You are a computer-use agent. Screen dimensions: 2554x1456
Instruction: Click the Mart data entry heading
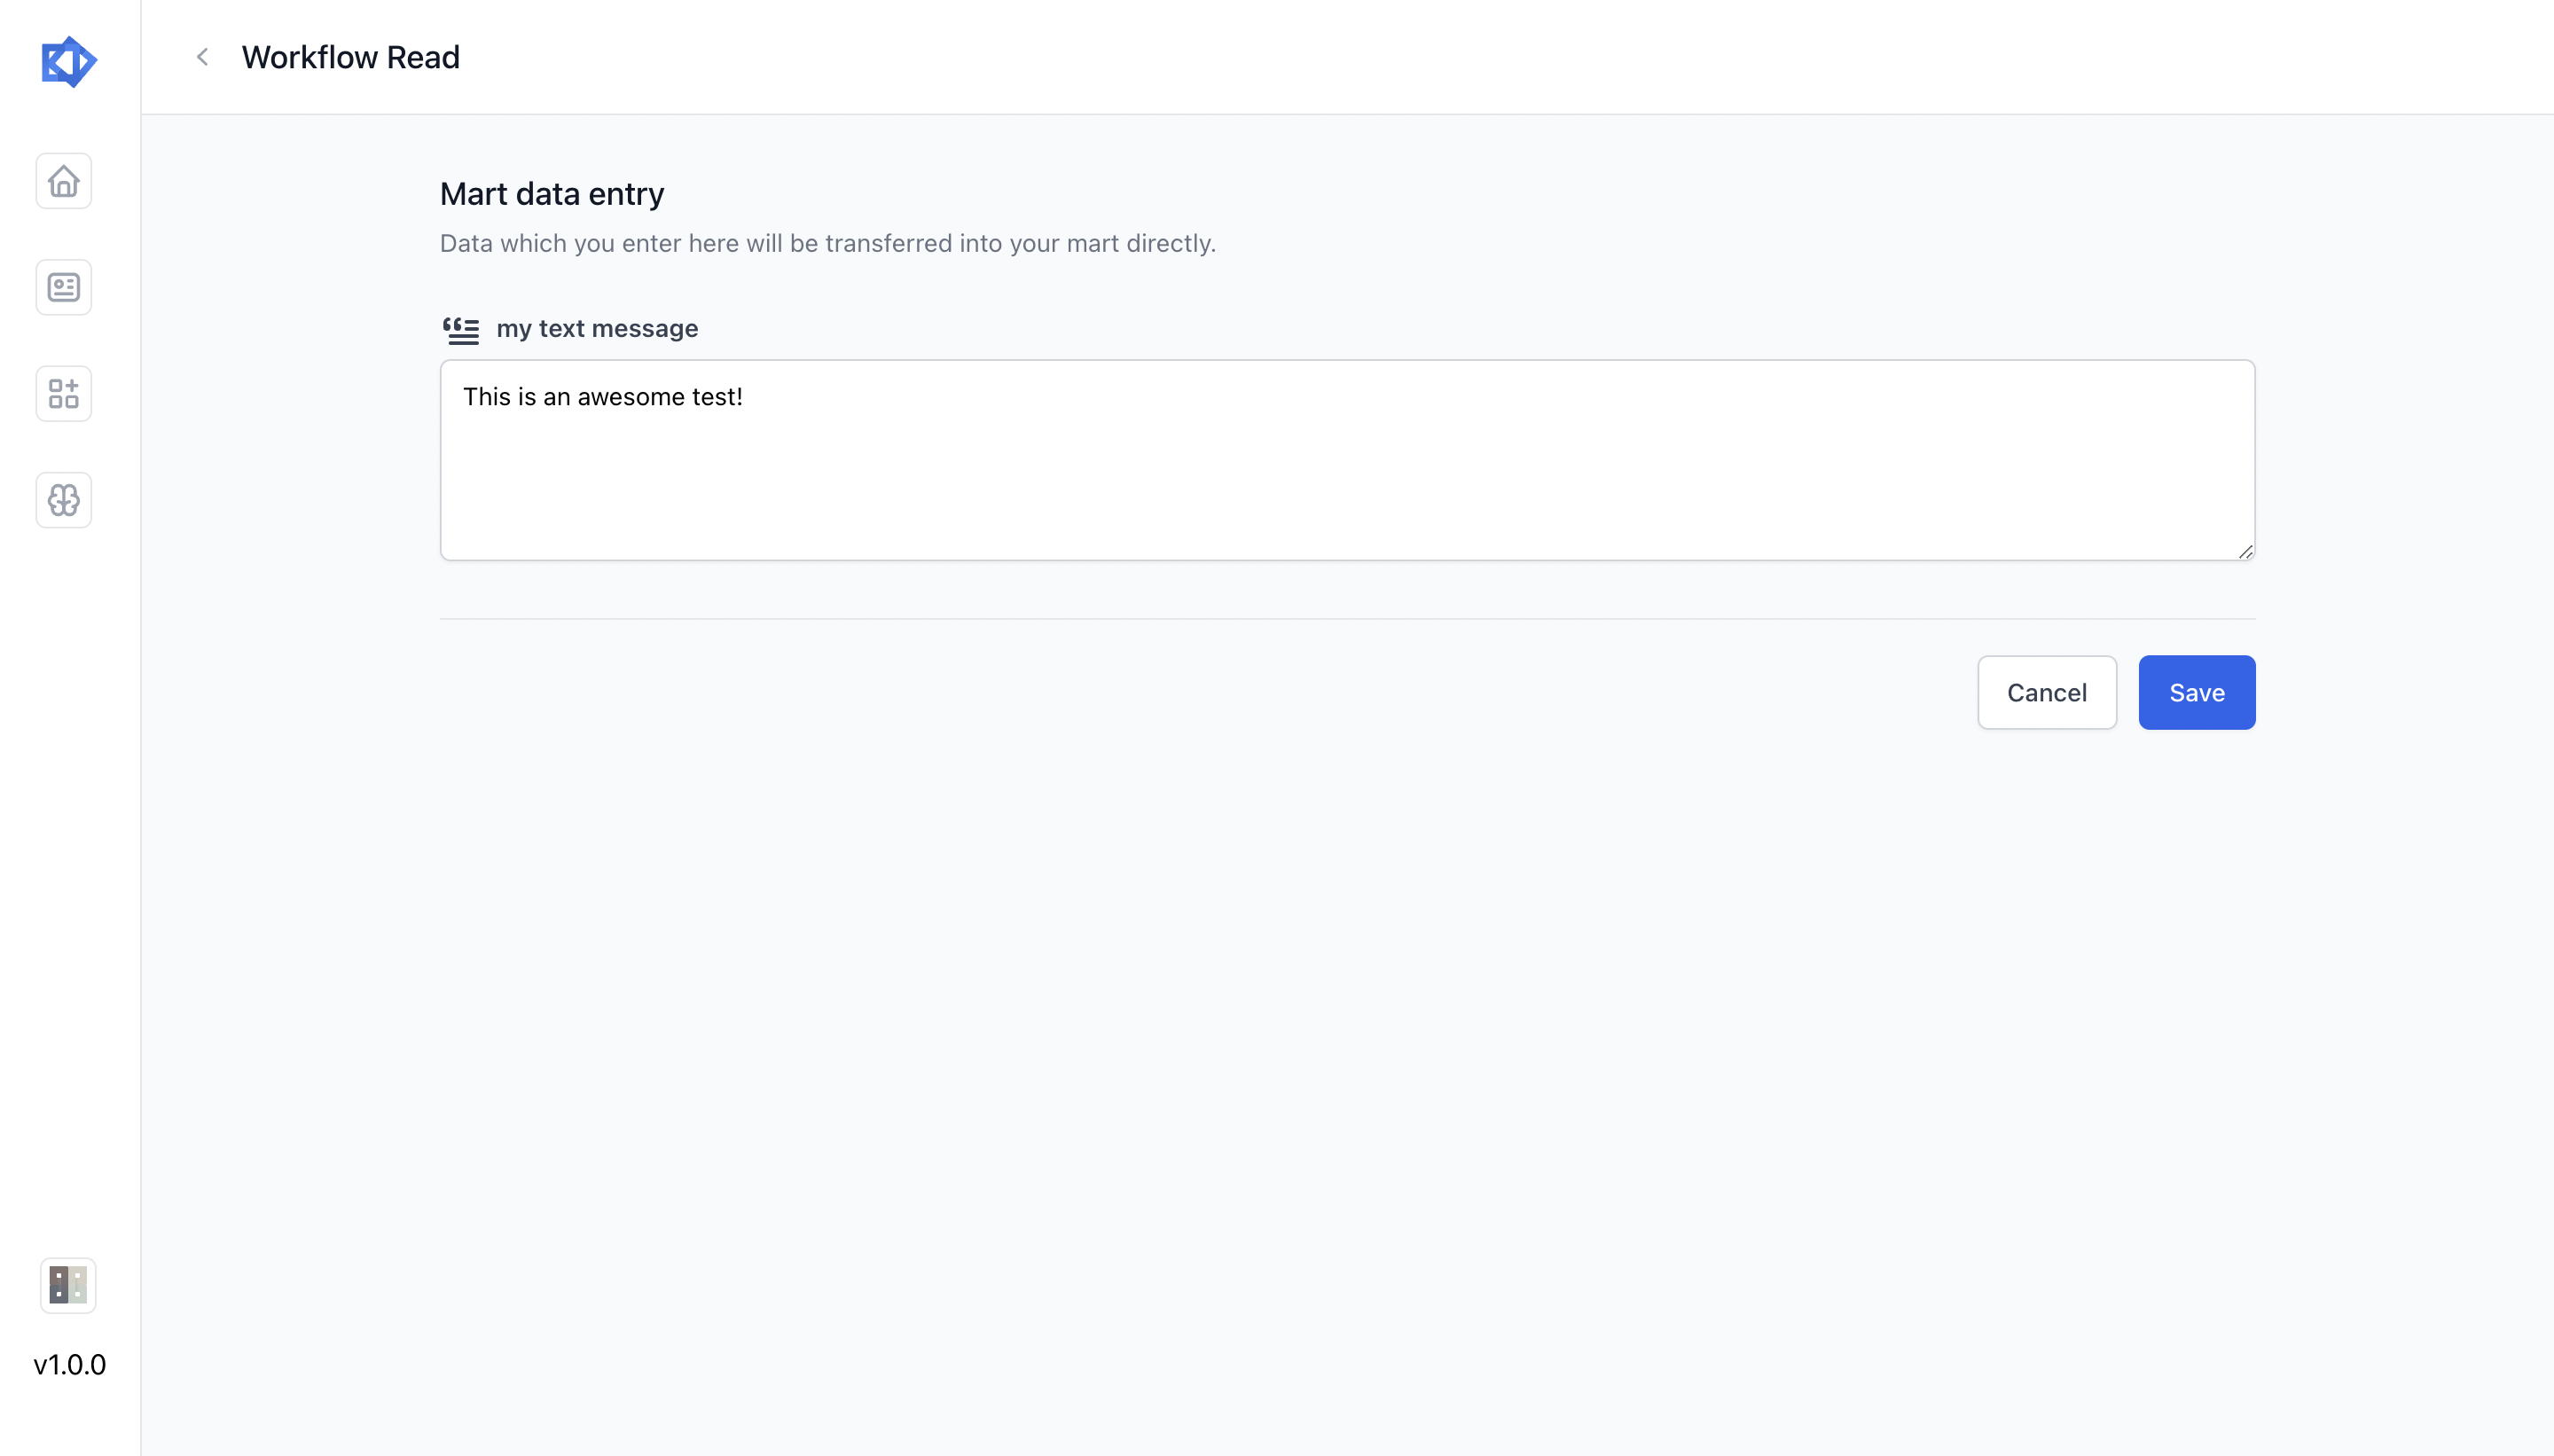click(552, 194)
